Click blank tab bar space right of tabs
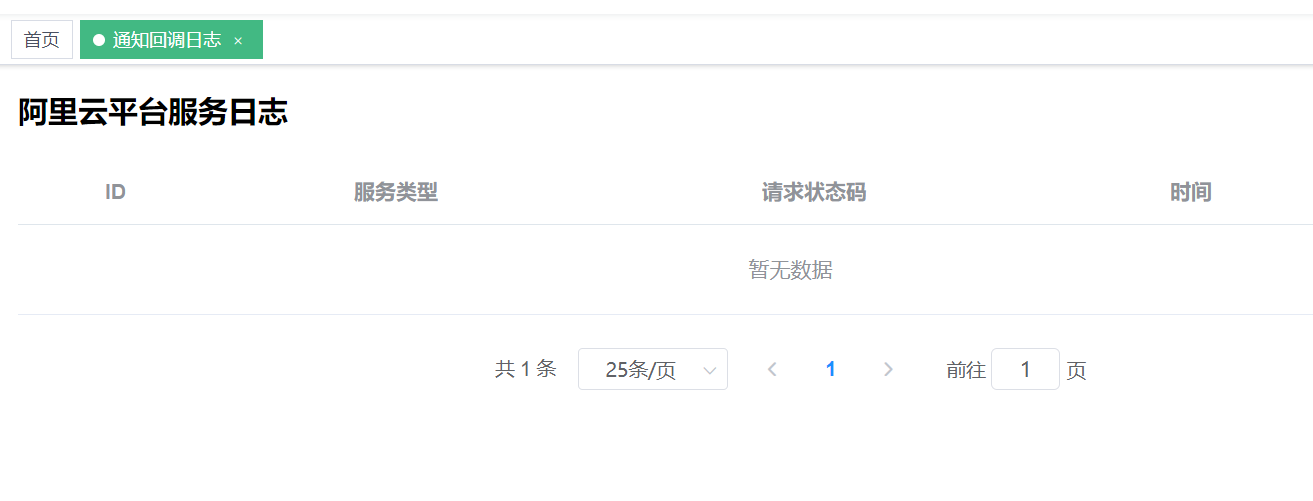Screen dimensions: 1313x501 coord(780,40)
